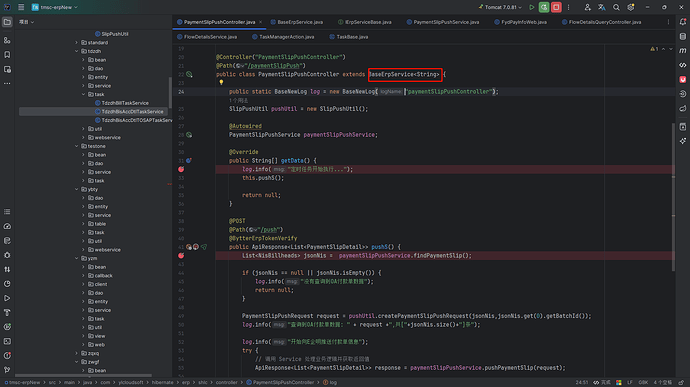Switch to the FydPayInfoWeb.java tab
690x387 pixels.
pyautogui.click(x=521, y=22)
